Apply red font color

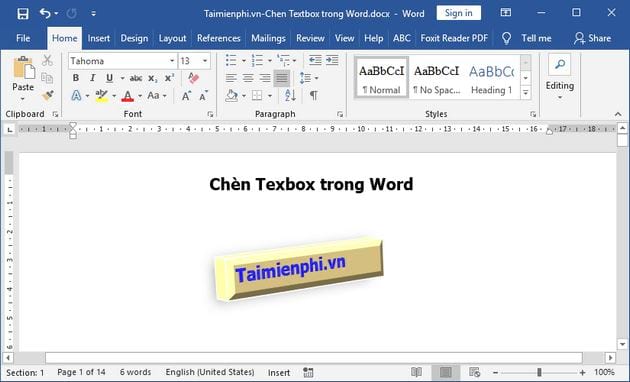[x=128, y=96]
